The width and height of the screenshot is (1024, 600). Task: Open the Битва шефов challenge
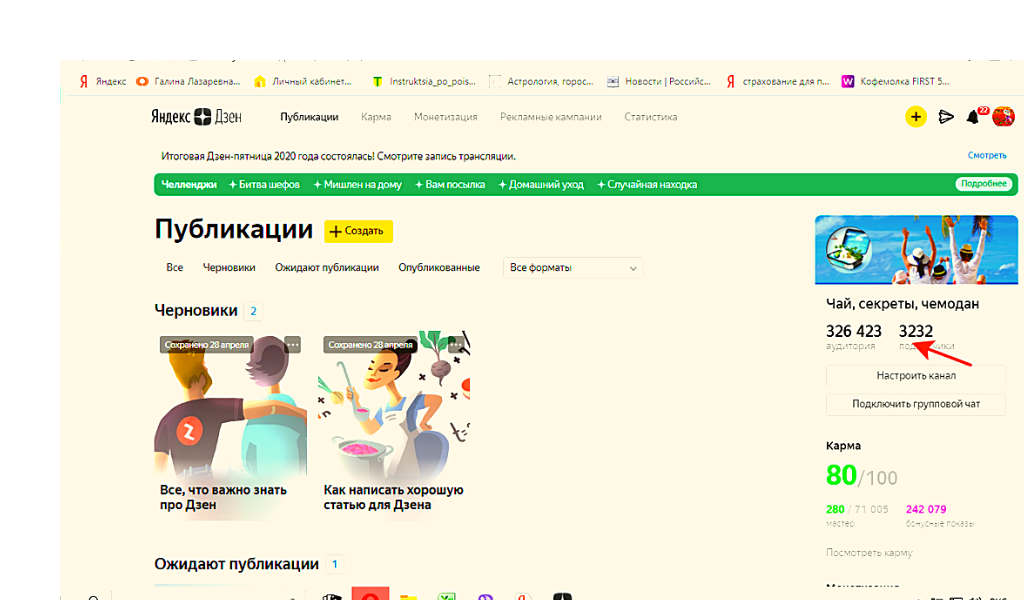264,185
